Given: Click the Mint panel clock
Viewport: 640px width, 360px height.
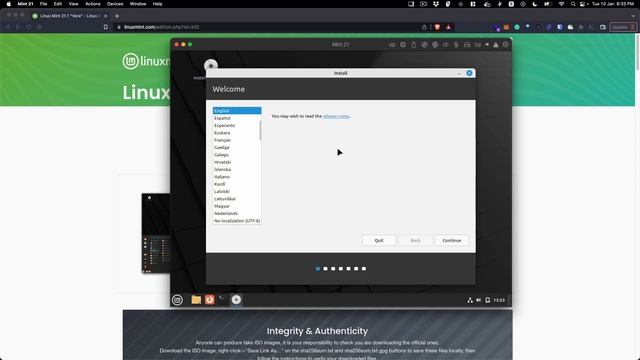Looking at the screenshot, I should (499, 300).
